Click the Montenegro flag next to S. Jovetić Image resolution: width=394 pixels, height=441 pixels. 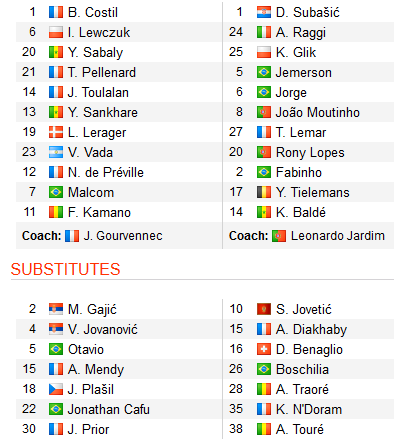click(264, 309)
